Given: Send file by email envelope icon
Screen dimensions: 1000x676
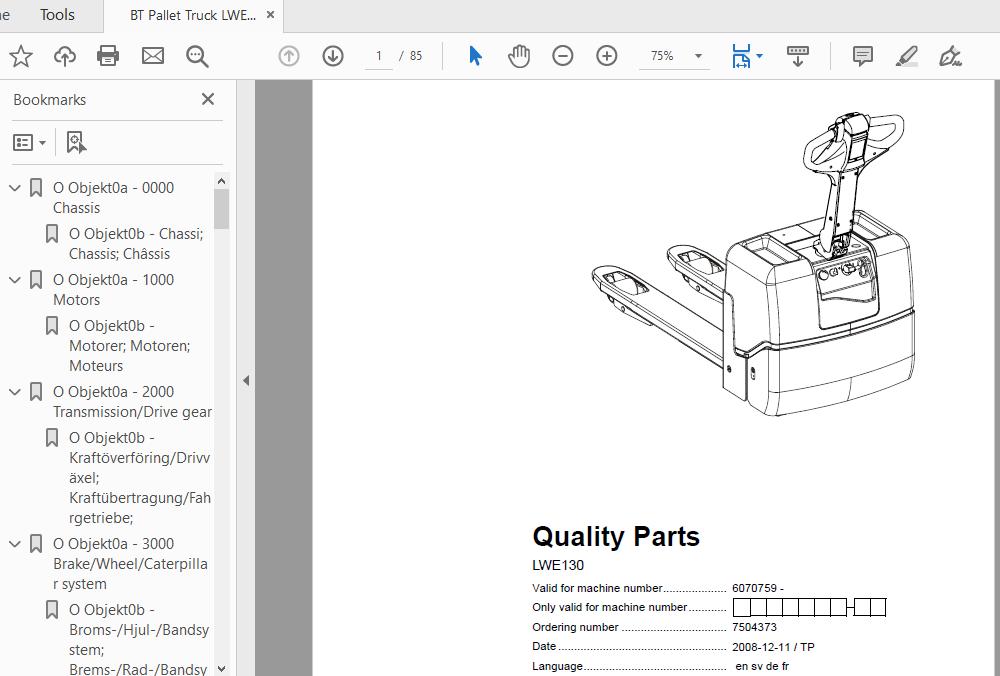Looking at the screenshot, I should (x=153, y=56).
